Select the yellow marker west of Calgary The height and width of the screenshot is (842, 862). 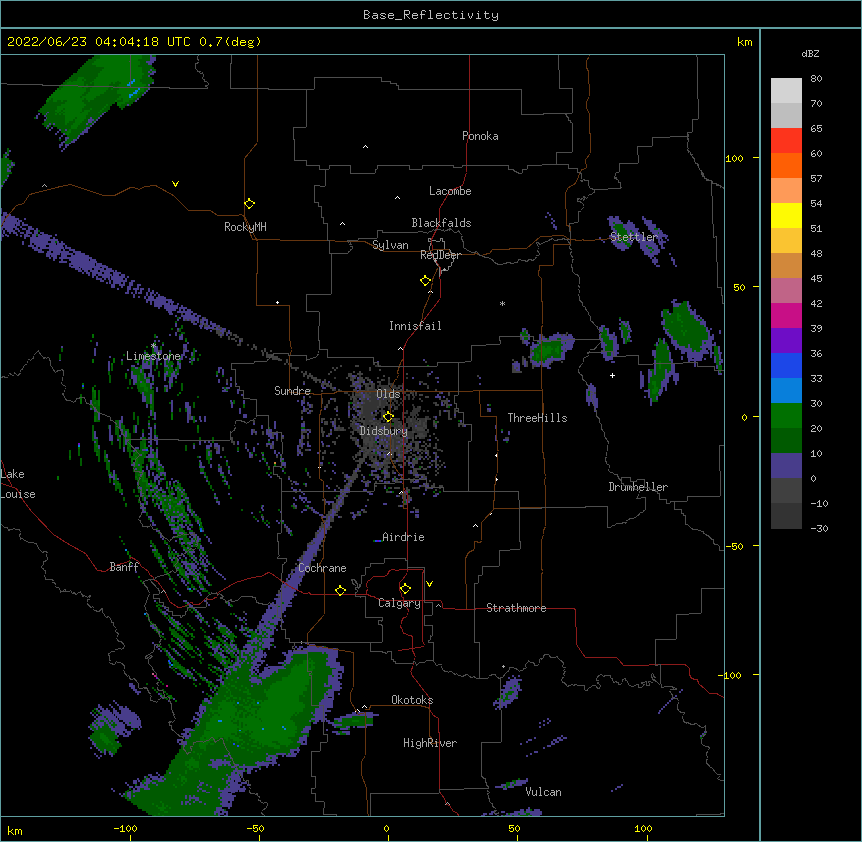340,590
